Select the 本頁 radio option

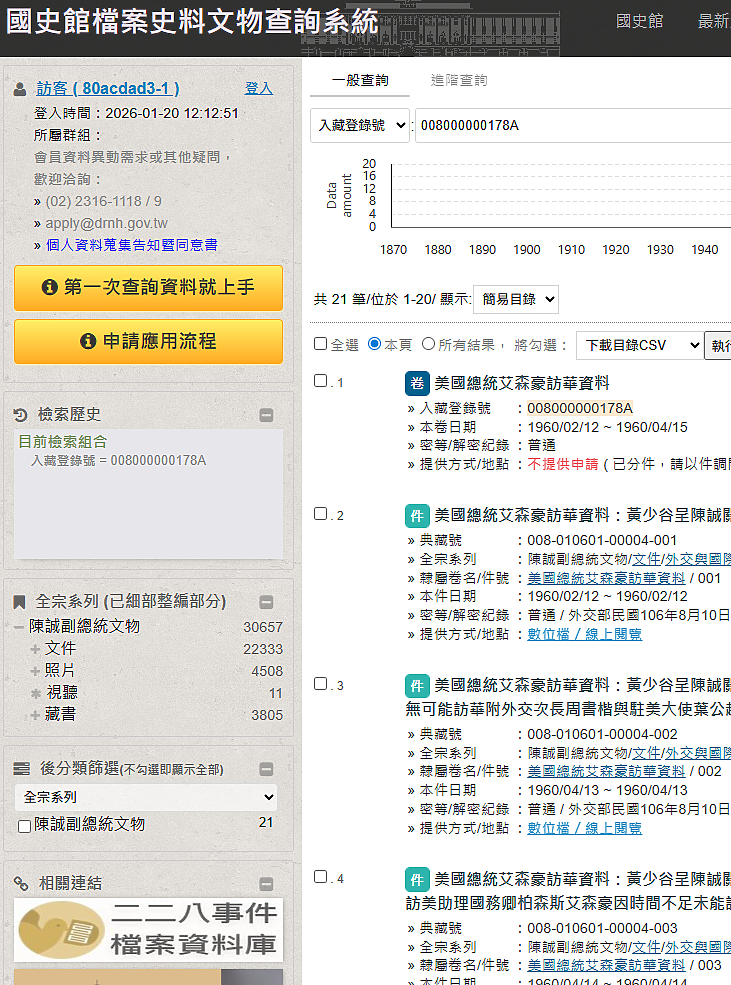[x=374, y=344]
